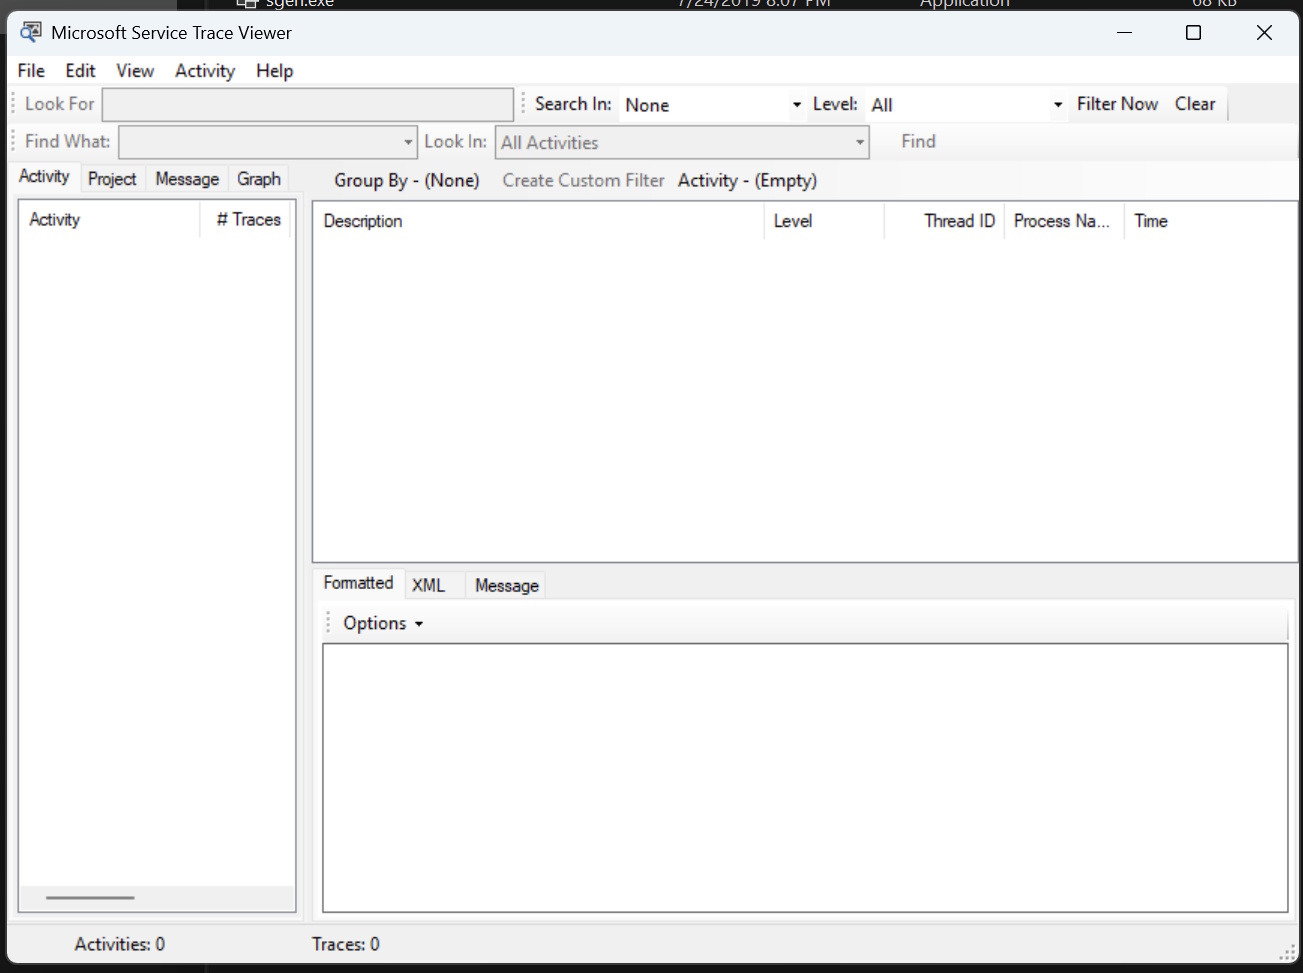Sort by the # Traces column header
The height and width of the screenshot is (973, 1303).
click(246, 220)
